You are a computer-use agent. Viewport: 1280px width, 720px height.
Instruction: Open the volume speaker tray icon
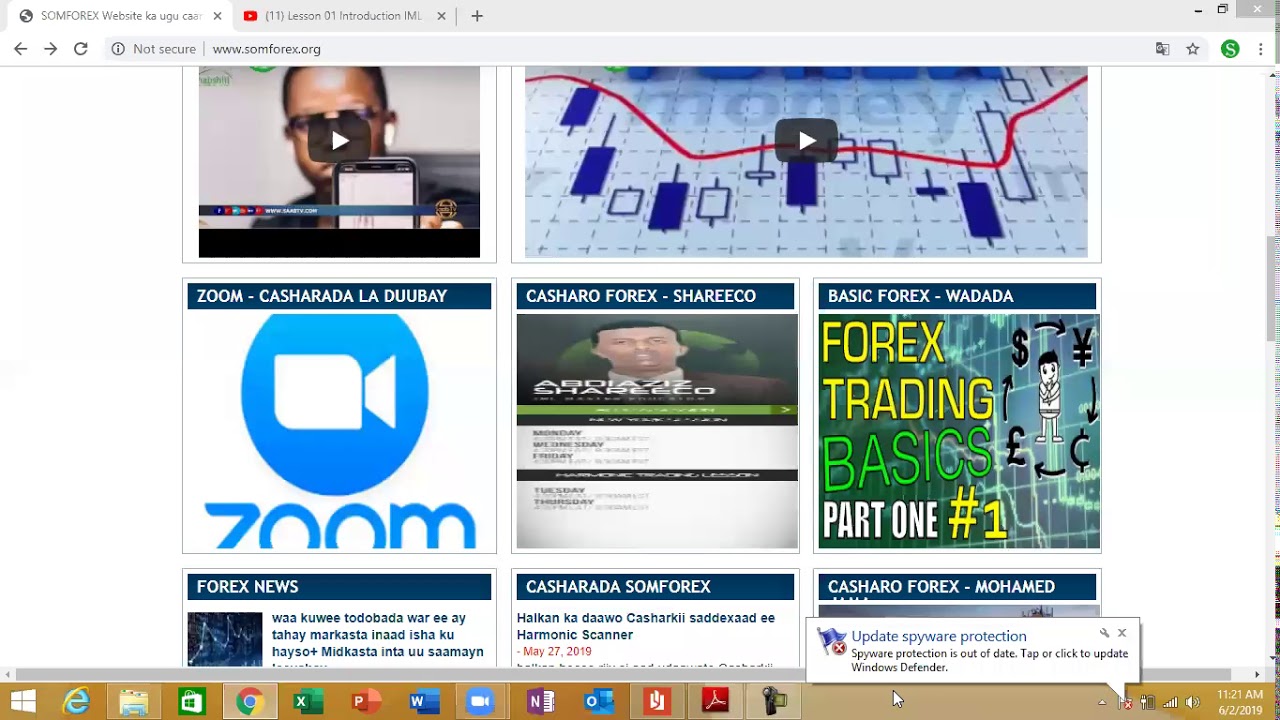1192,702
